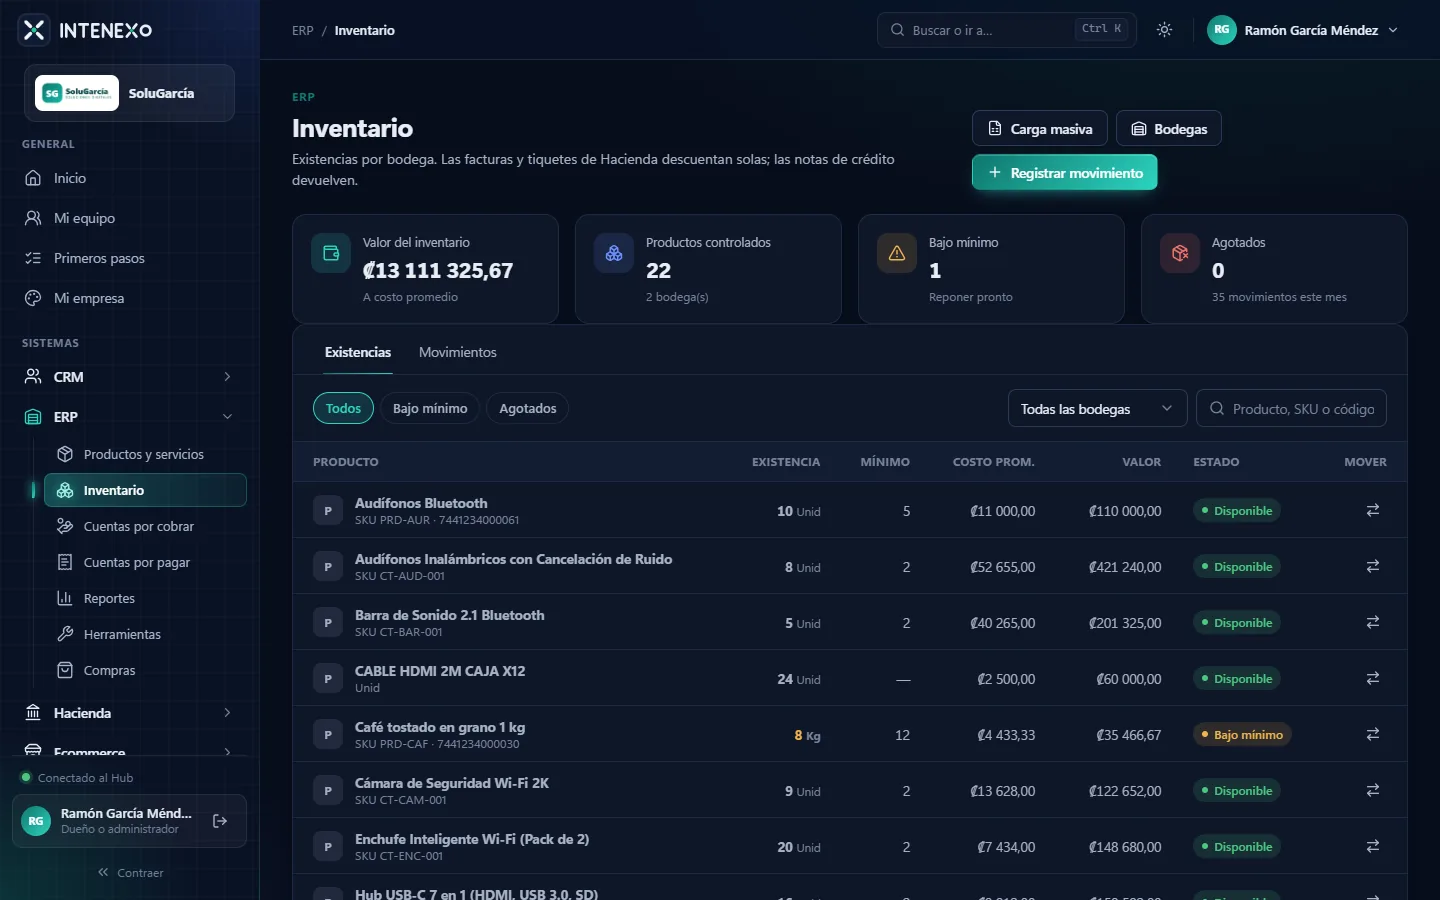
Task: Open Inicio from the sidebar
Action: pyautogui.click(x=130, y=178)
